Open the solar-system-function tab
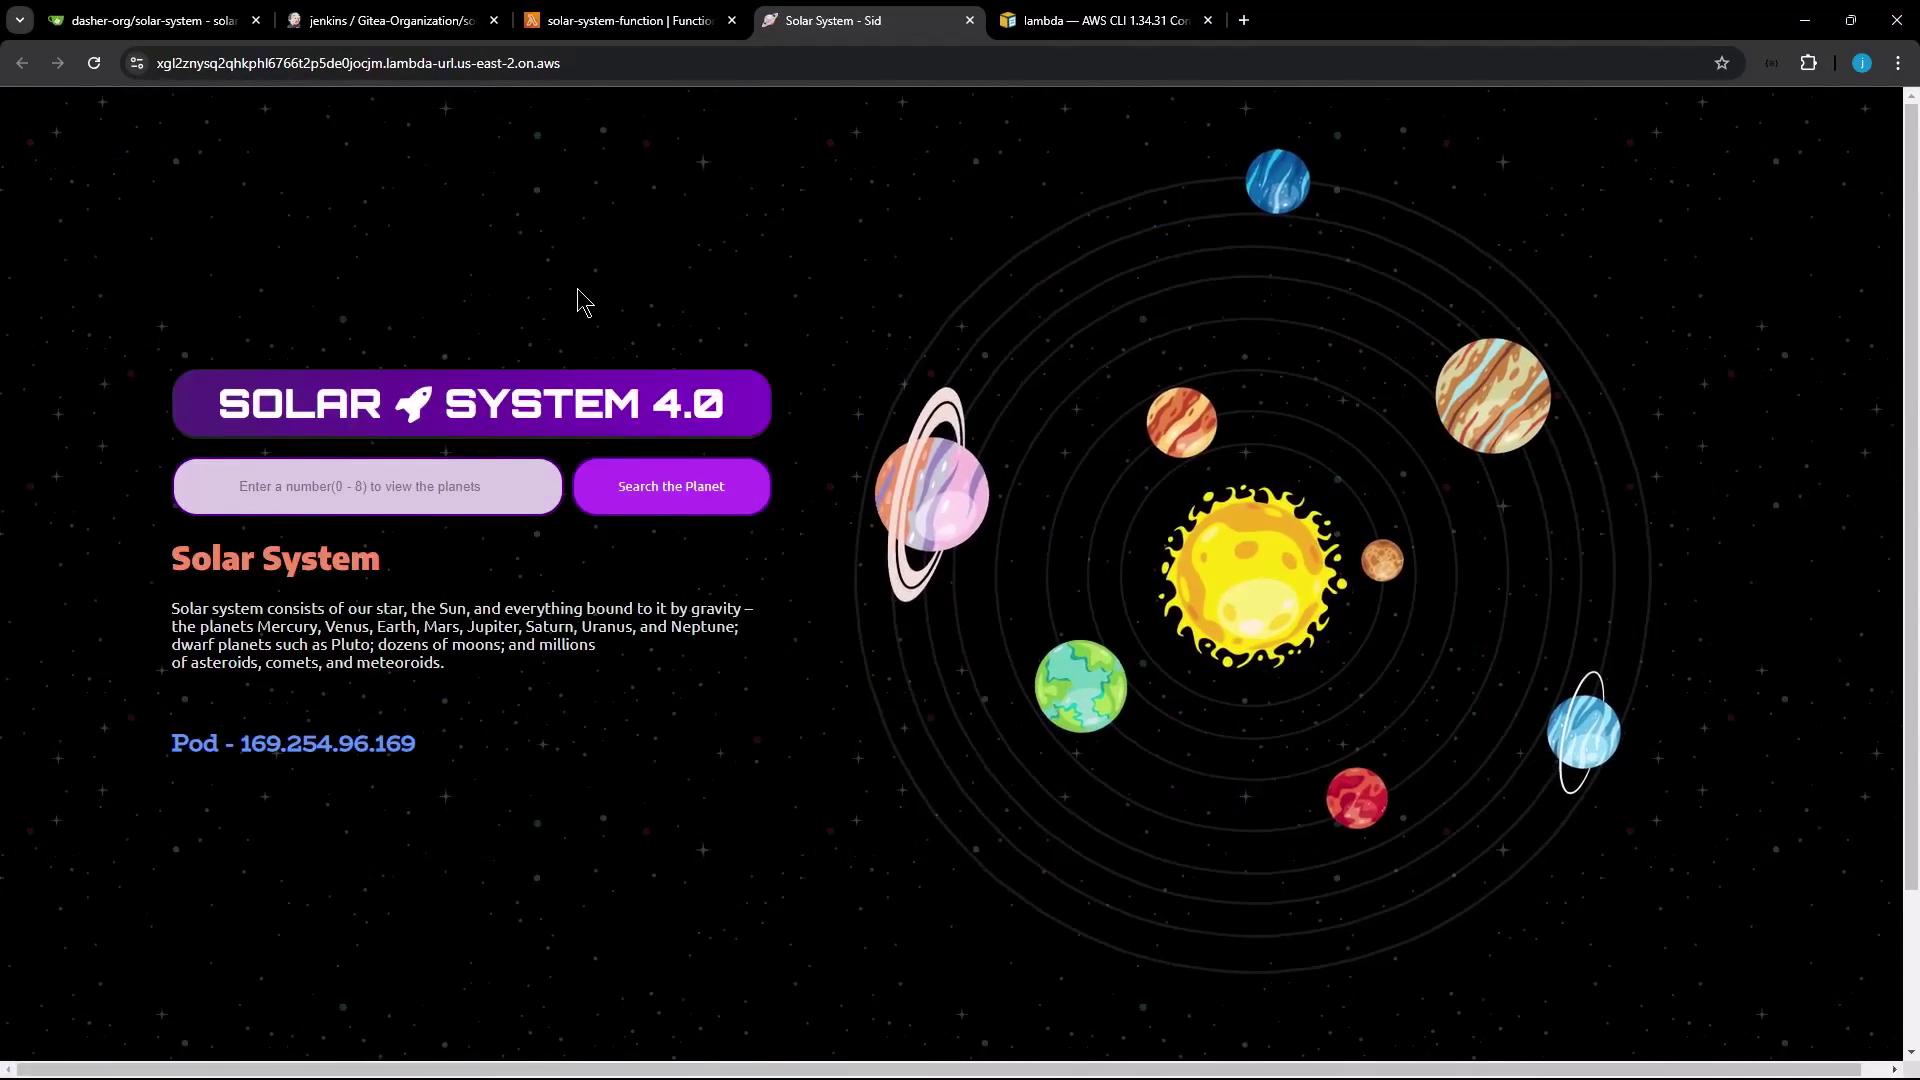The image size is (1920, 1080). click(628, 20)
